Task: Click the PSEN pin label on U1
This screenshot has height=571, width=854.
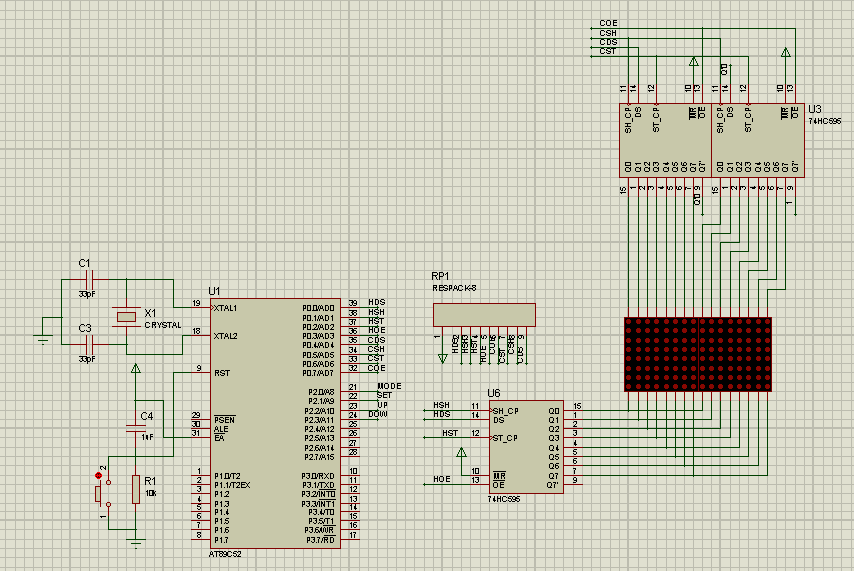Action: pos(224,420)
